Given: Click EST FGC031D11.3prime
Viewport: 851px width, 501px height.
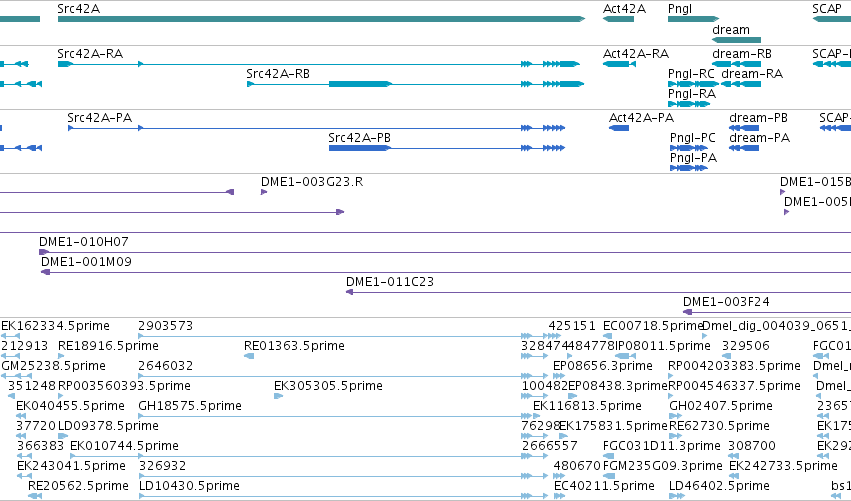Looking at the screenshot, I should tap(662, 446).
